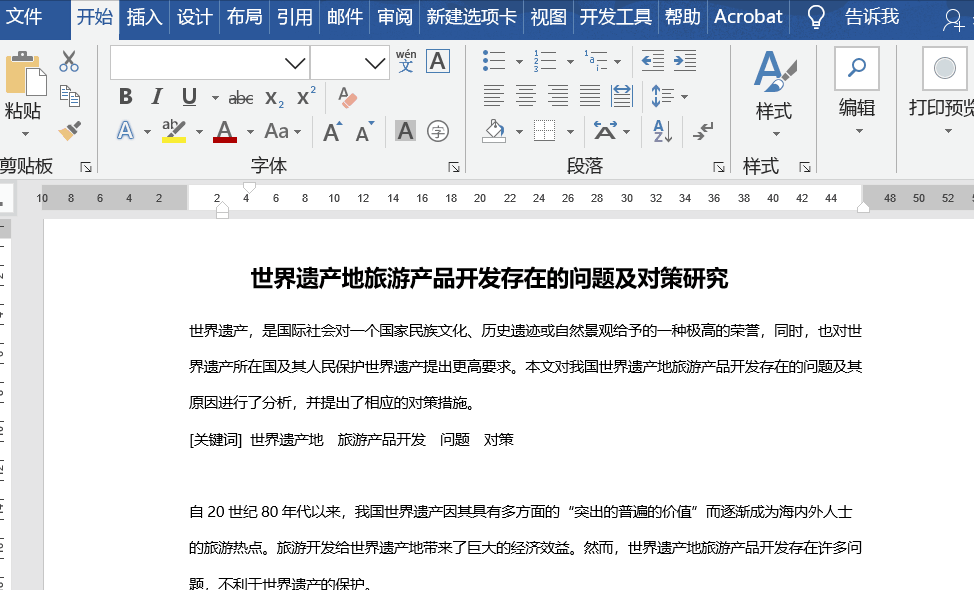This screenshot has width=974, height=590.
Task: Click the Clear Formatting eraser icon
Action: [x=347, y=98]
